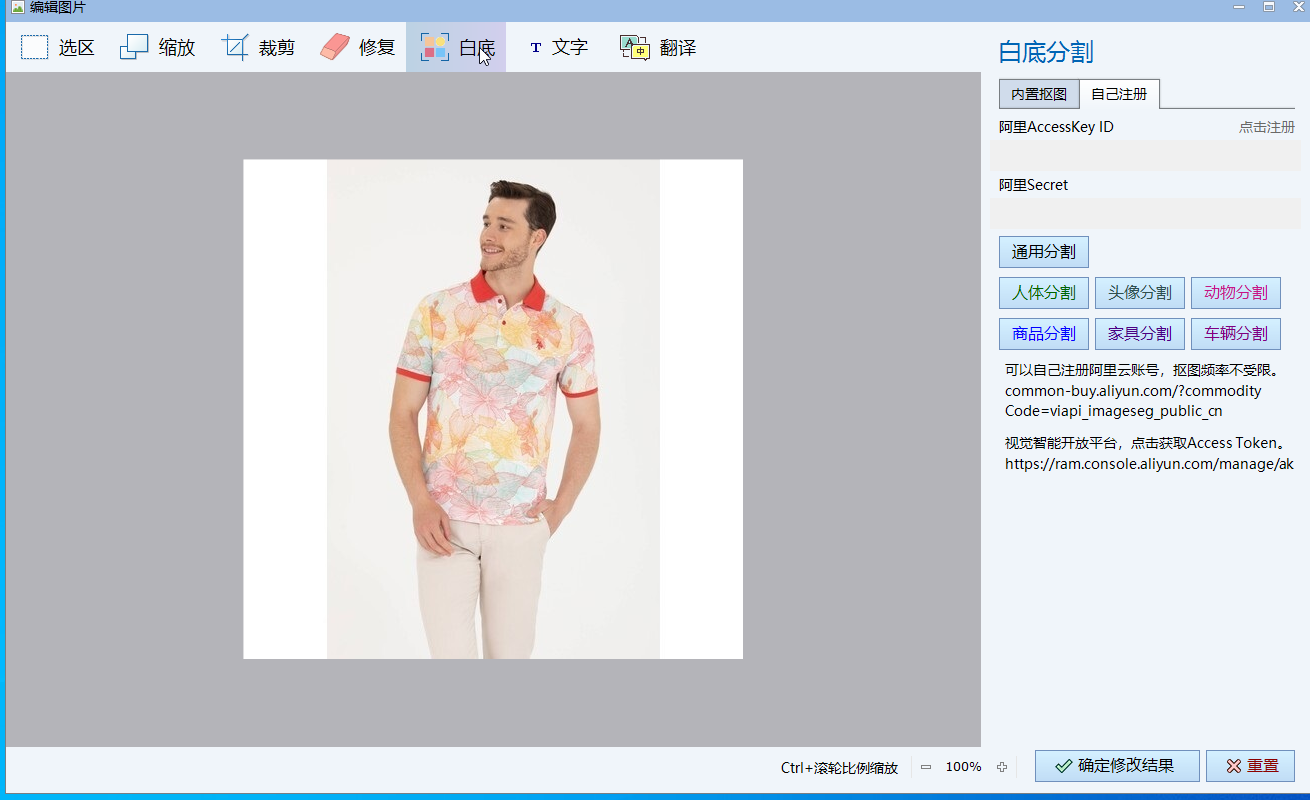Click the 阿里AccessKey ID input field
The width and height of the screenshot is (1310, 800).
click(1145, 156)
